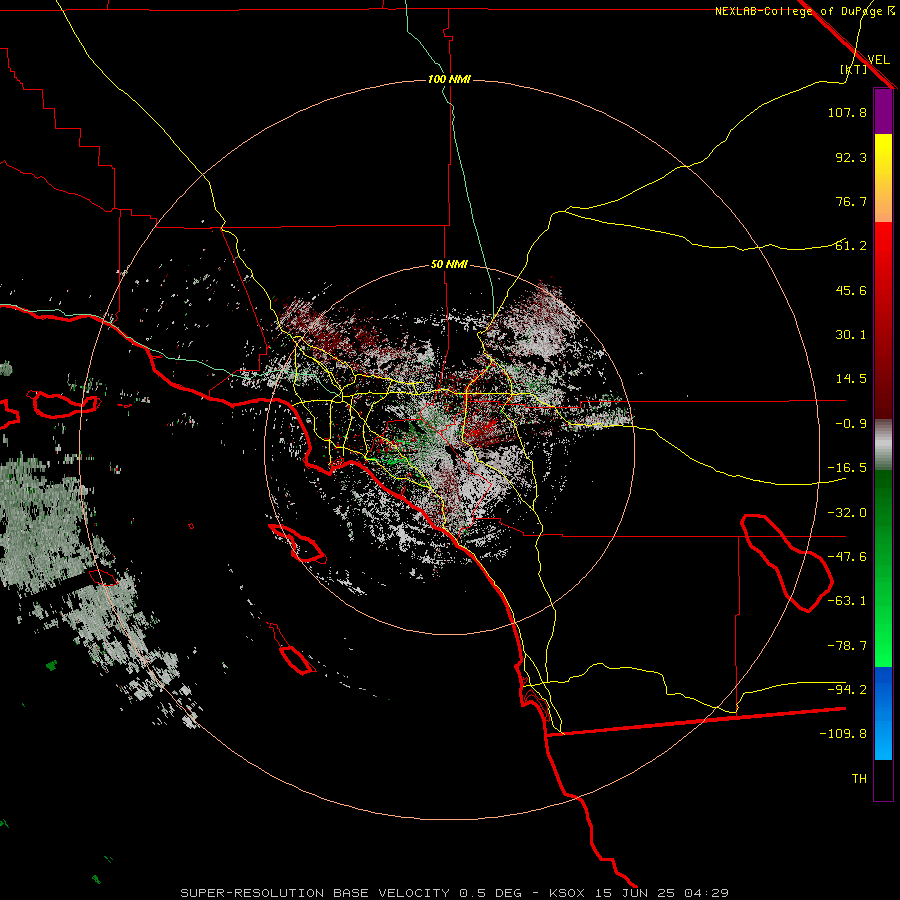Click the 100 NMI range ring label

click(x=449, y=79)
